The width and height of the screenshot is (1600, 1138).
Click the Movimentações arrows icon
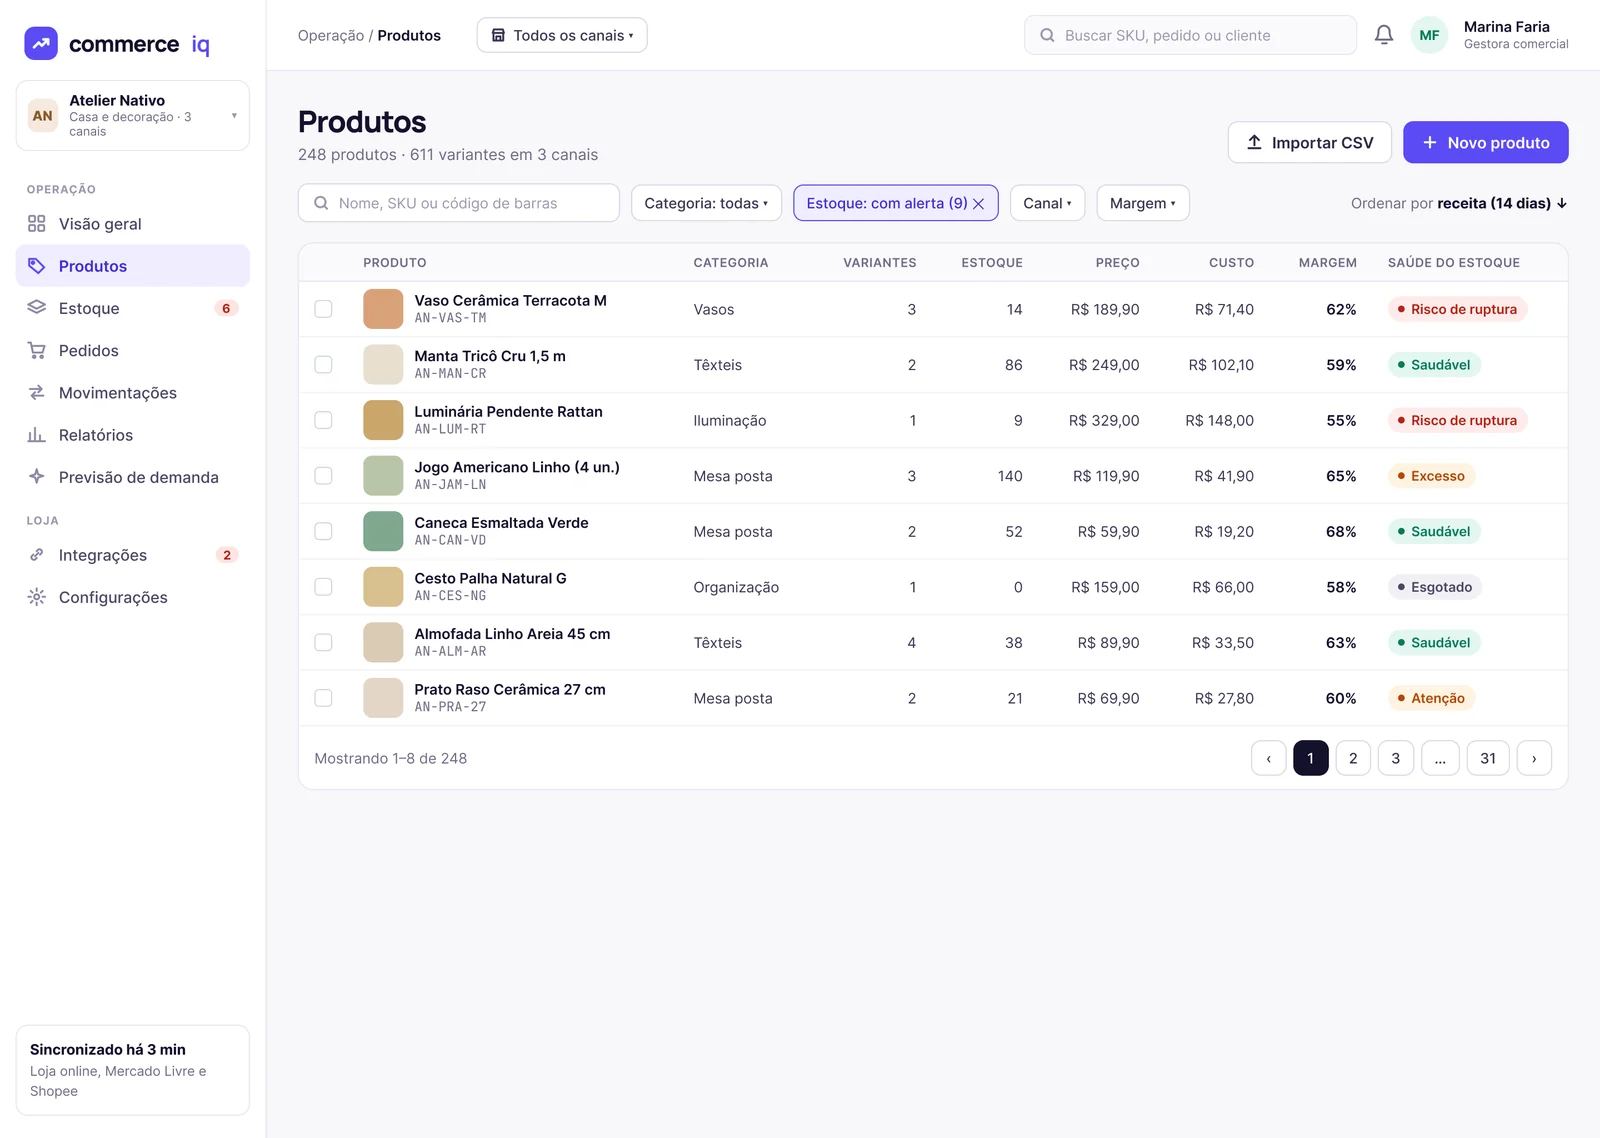(x=37, y=392)
